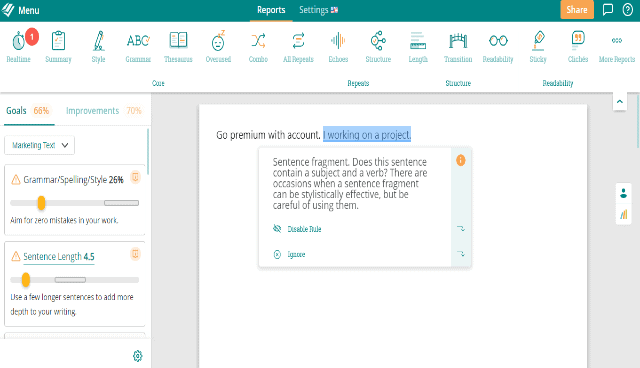Open the Echoes report
Viewport: 640px width, 368px height.
coord(338,46)
